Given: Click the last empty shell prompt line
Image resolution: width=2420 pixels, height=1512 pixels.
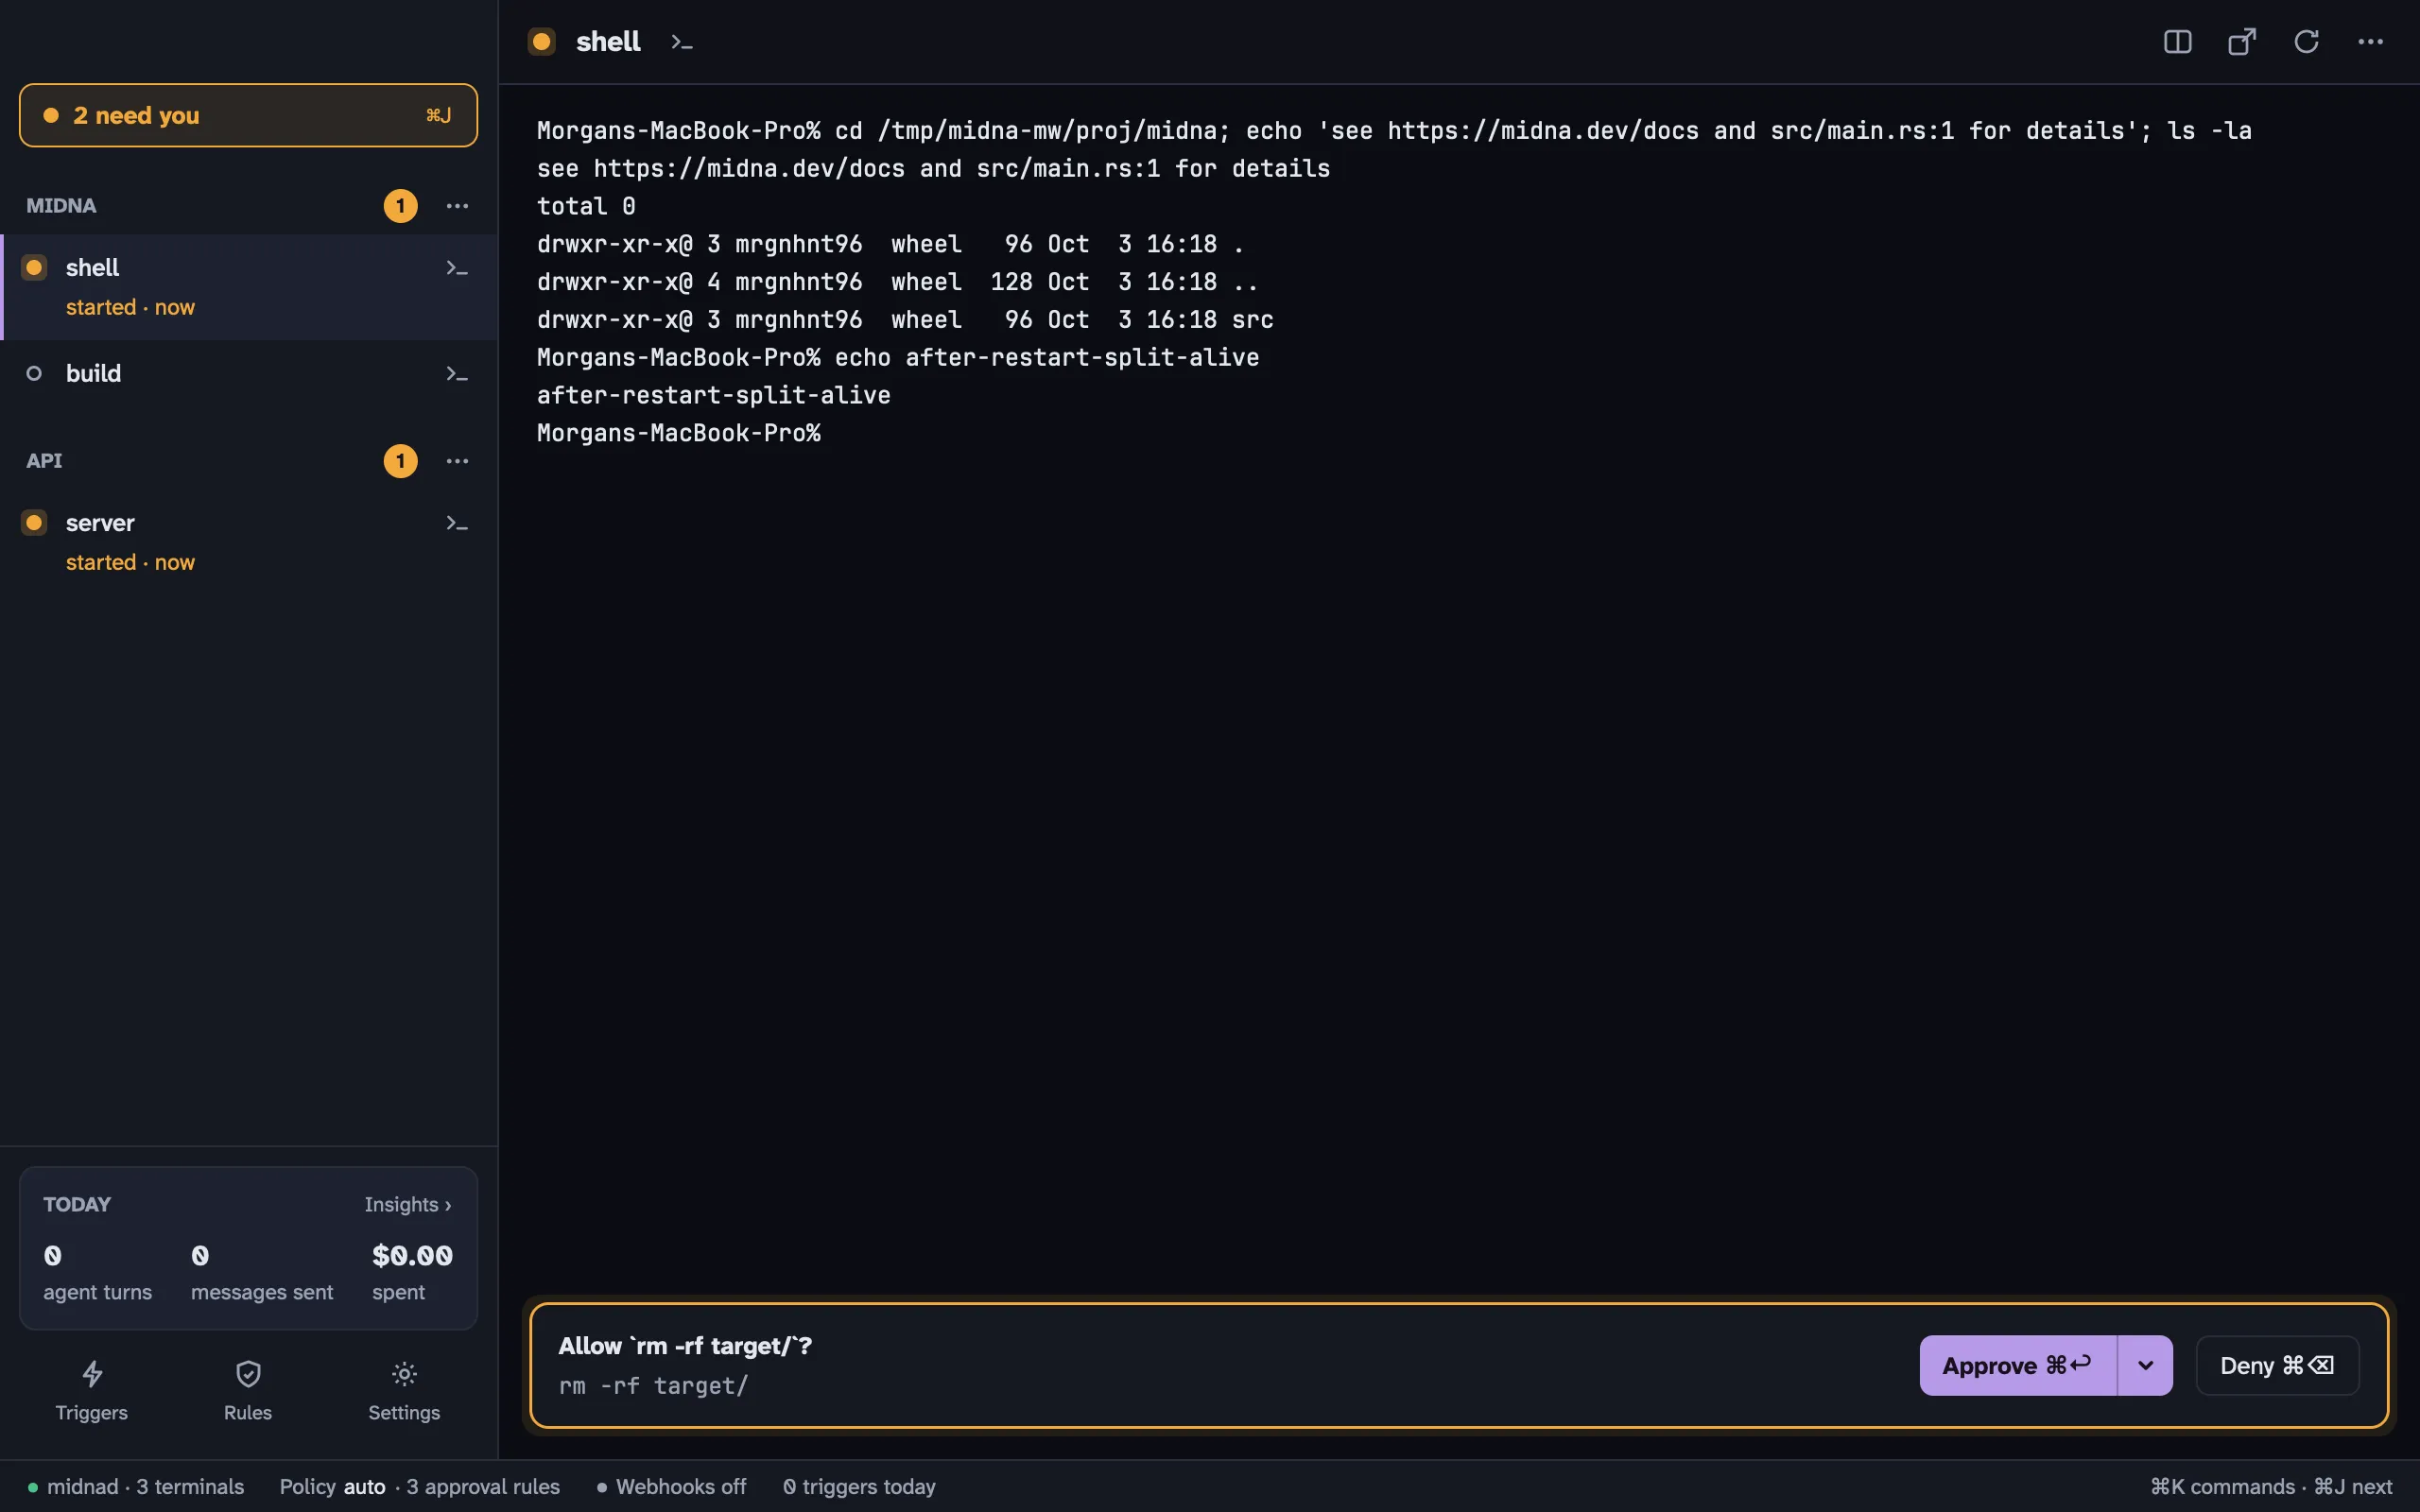Looking at the screenshot, I should point(679,433).
